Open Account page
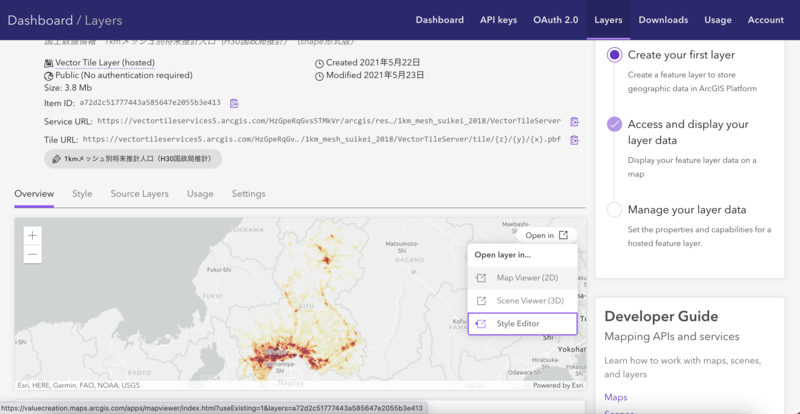This screenshot has height=414, width=800. 766,20
